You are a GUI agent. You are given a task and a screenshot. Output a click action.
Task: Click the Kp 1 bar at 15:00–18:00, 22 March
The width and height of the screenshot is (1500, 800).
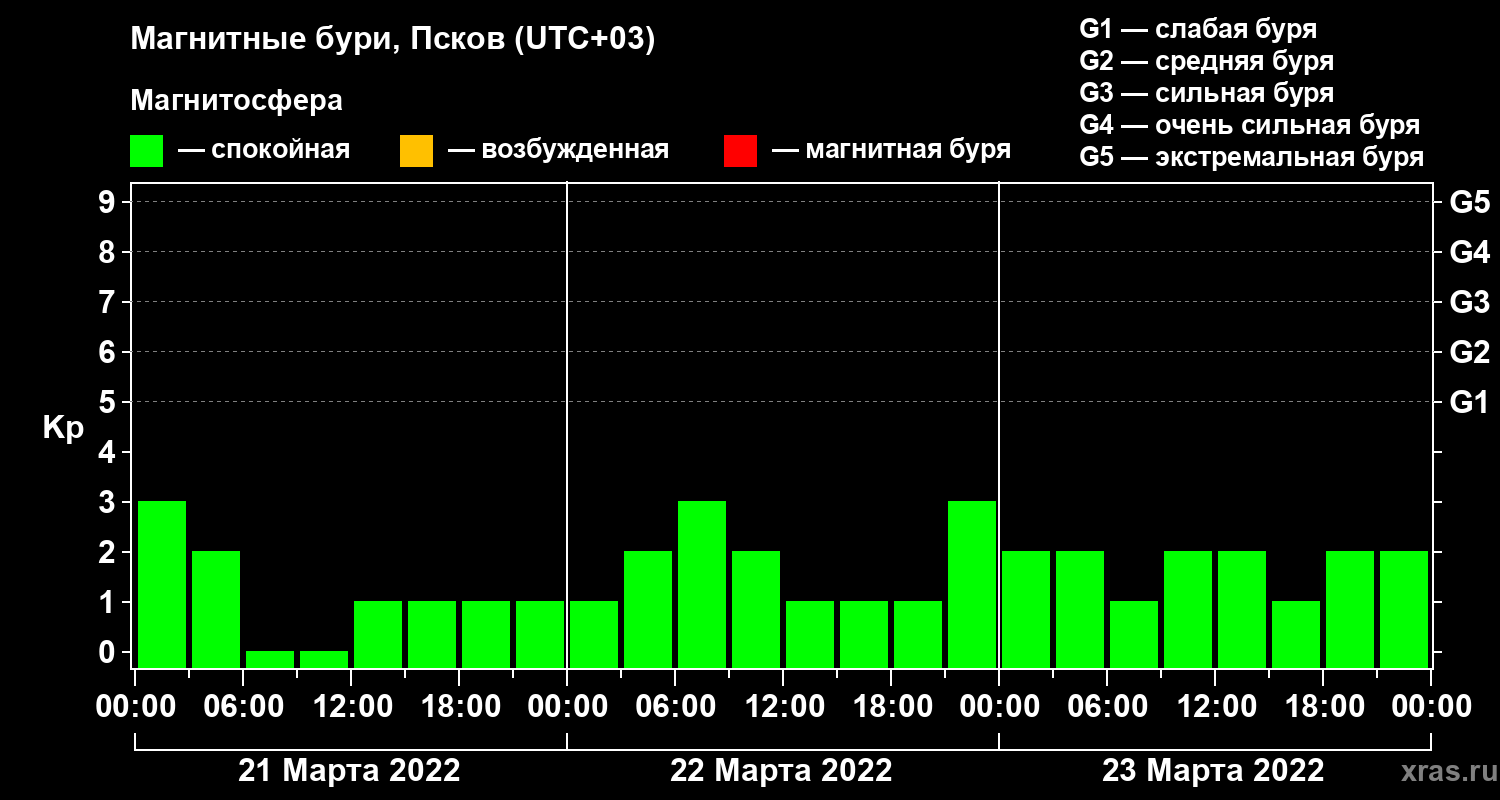click(x=864, y=634)
